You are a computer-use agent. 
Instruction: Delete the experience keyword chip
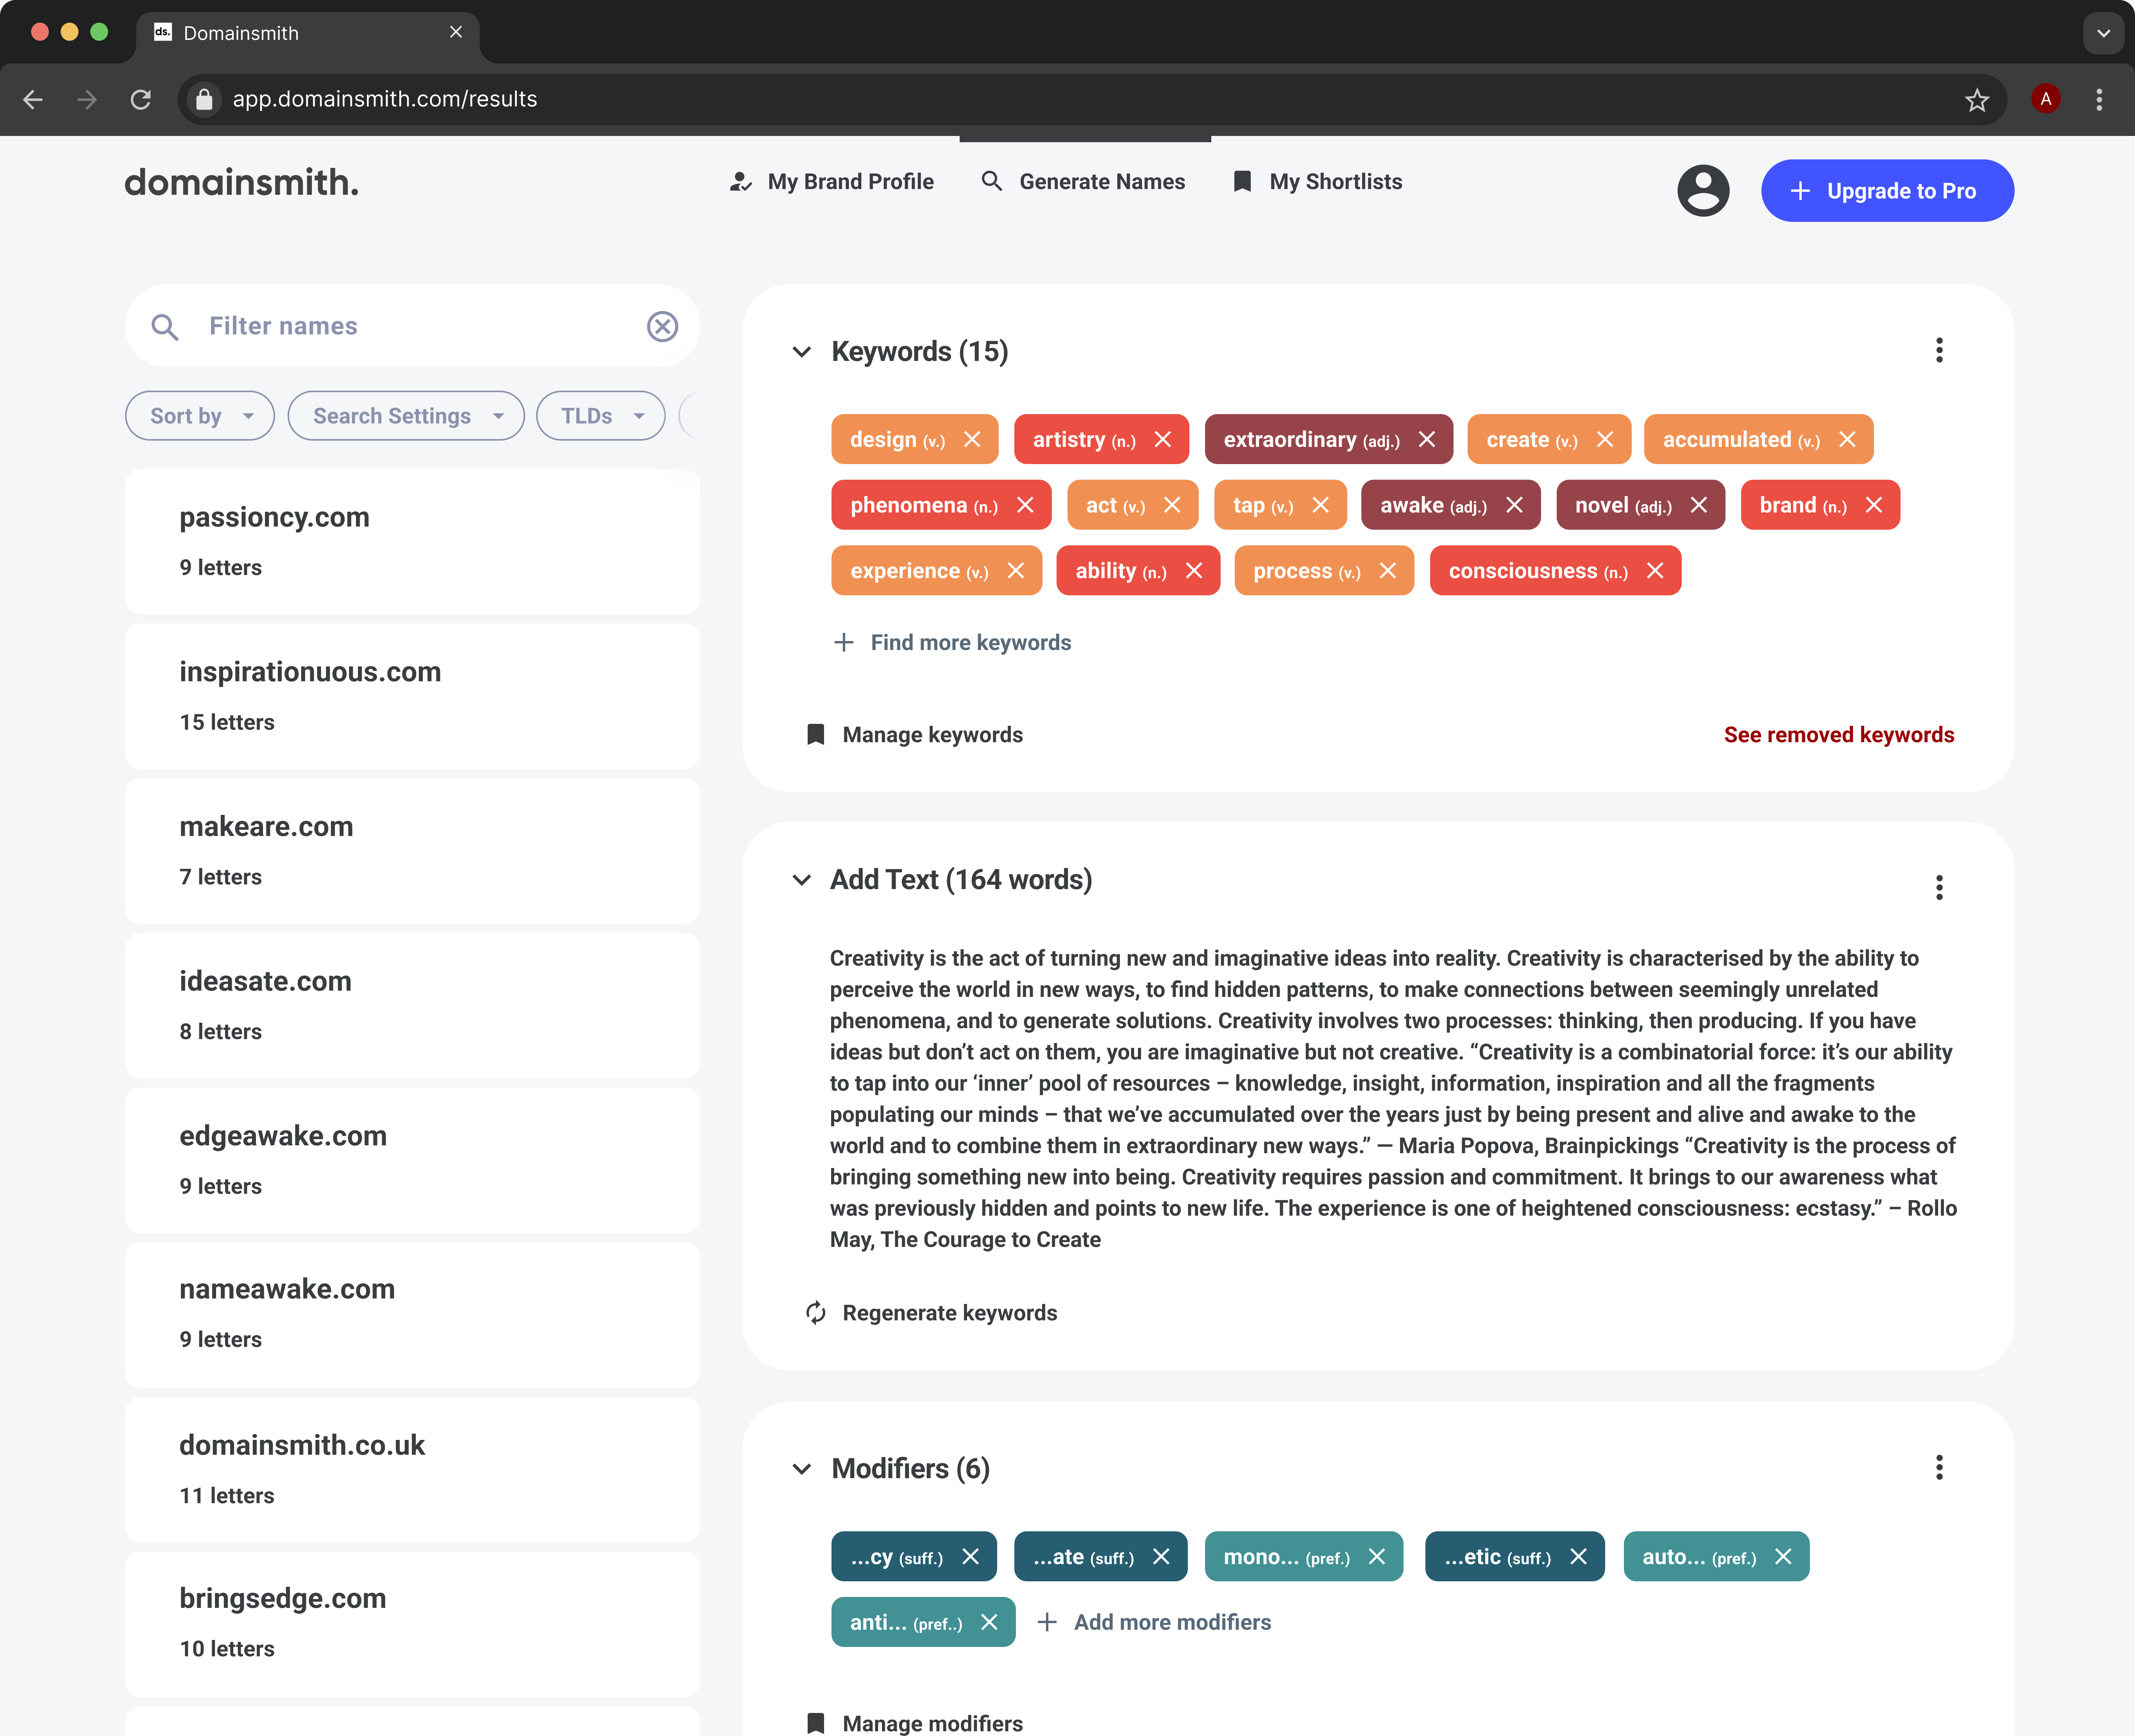coord(1015,571)
